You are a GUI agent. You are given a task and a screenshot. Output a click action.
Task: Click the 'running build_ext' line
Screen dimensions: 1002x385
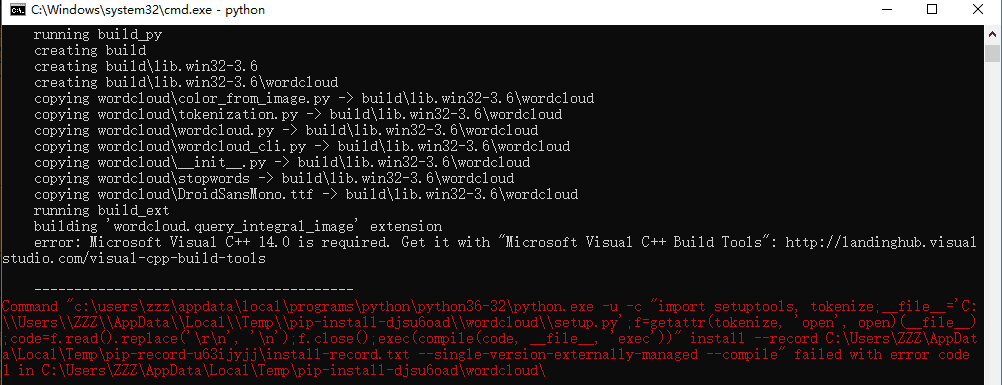pyautogui.click(x=102, y=210)
